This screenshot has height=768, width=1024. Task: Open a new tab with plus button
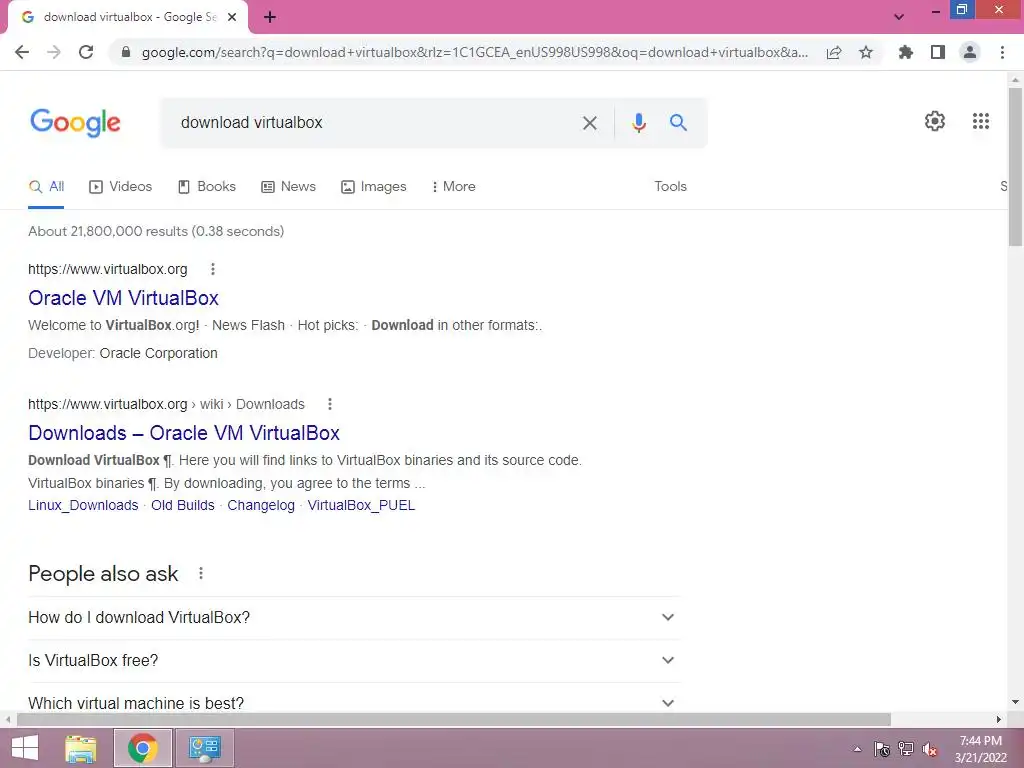pos(270,17)
